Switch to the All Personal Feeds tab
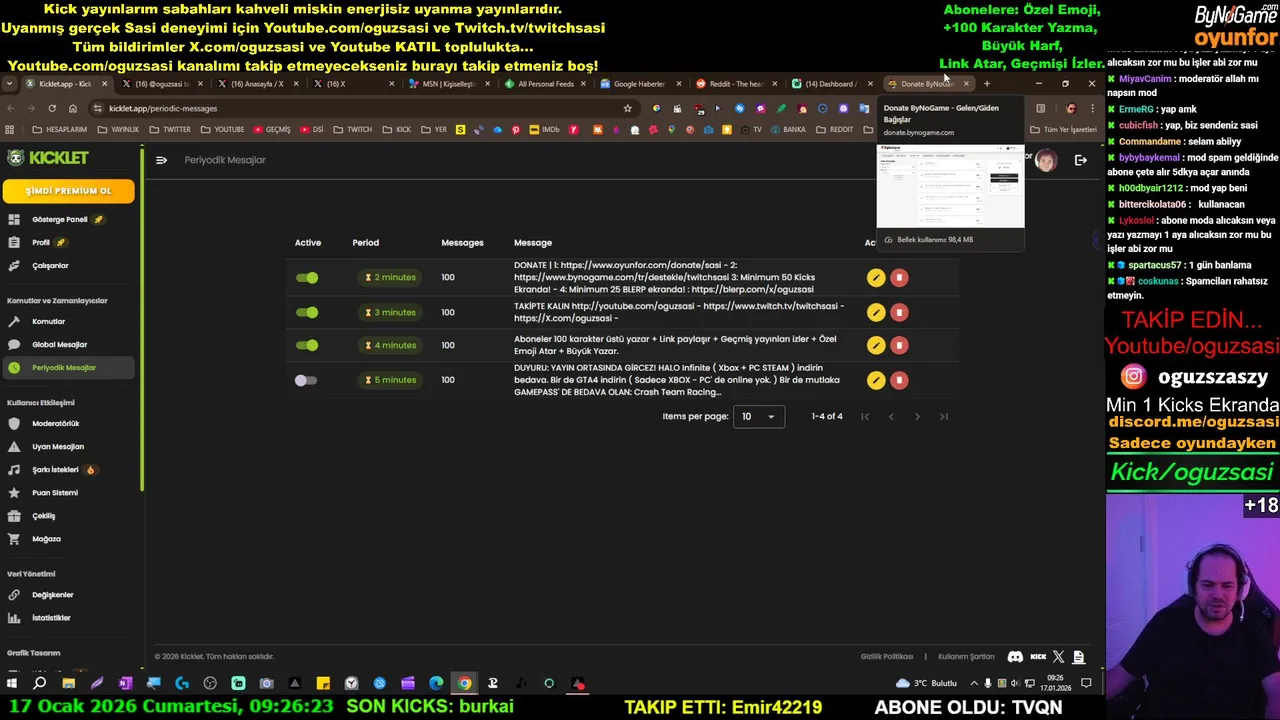 (546, 84)
